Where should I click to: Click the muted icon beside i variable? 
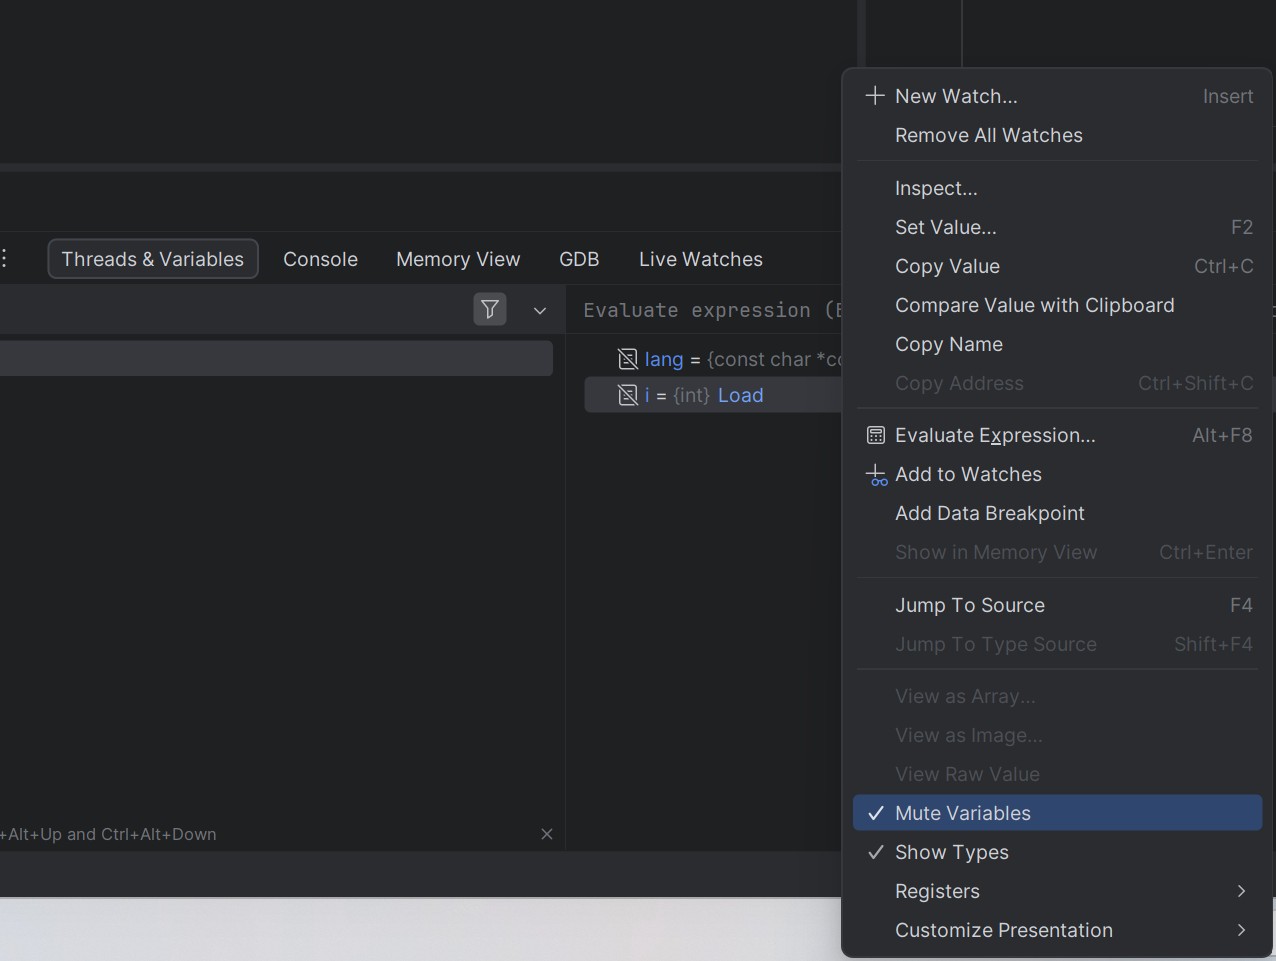click(628, 395)
